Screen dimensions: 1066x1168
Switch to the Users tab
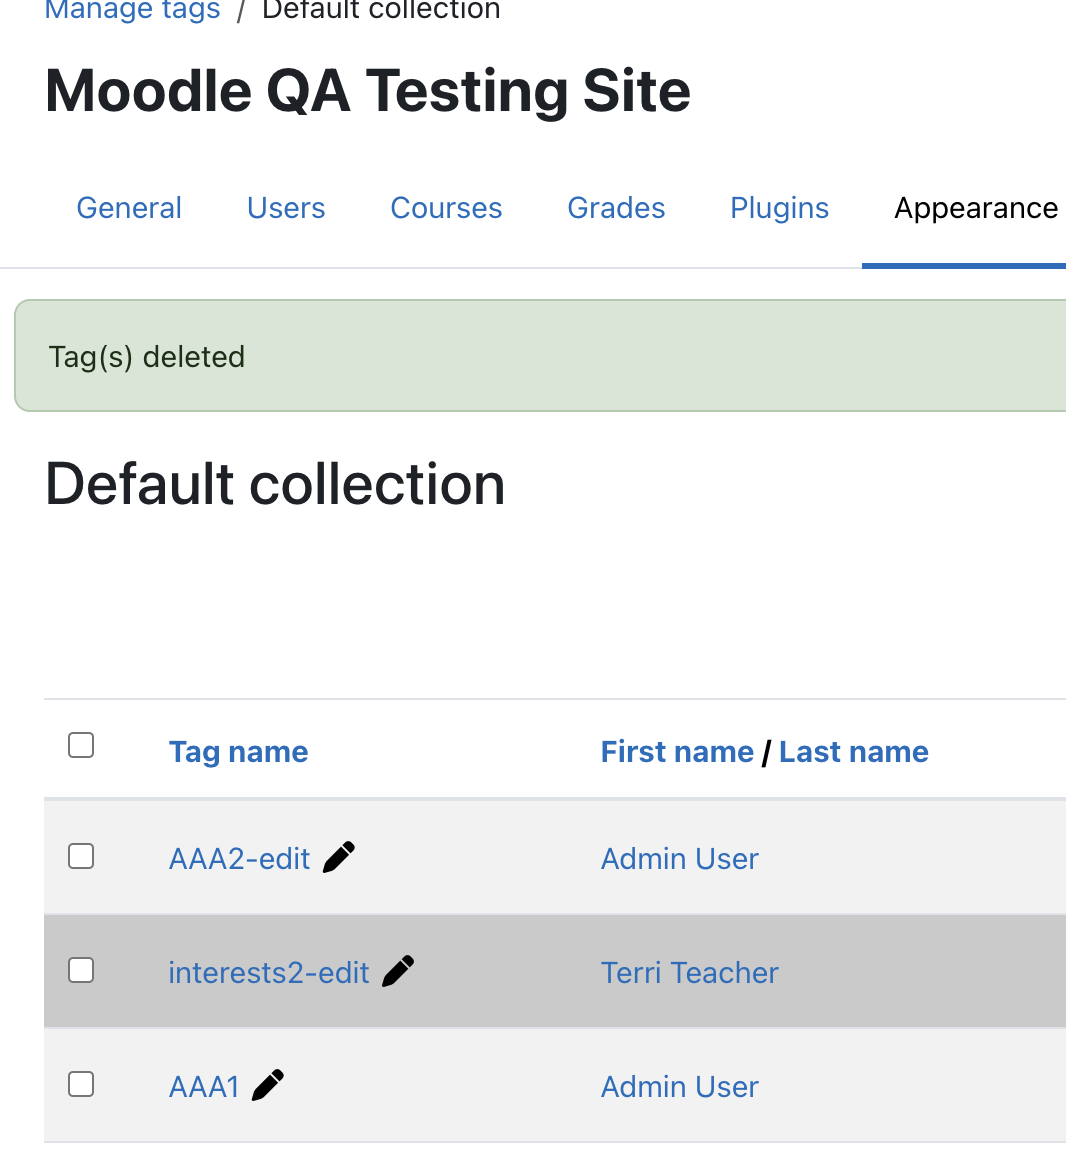286,208
